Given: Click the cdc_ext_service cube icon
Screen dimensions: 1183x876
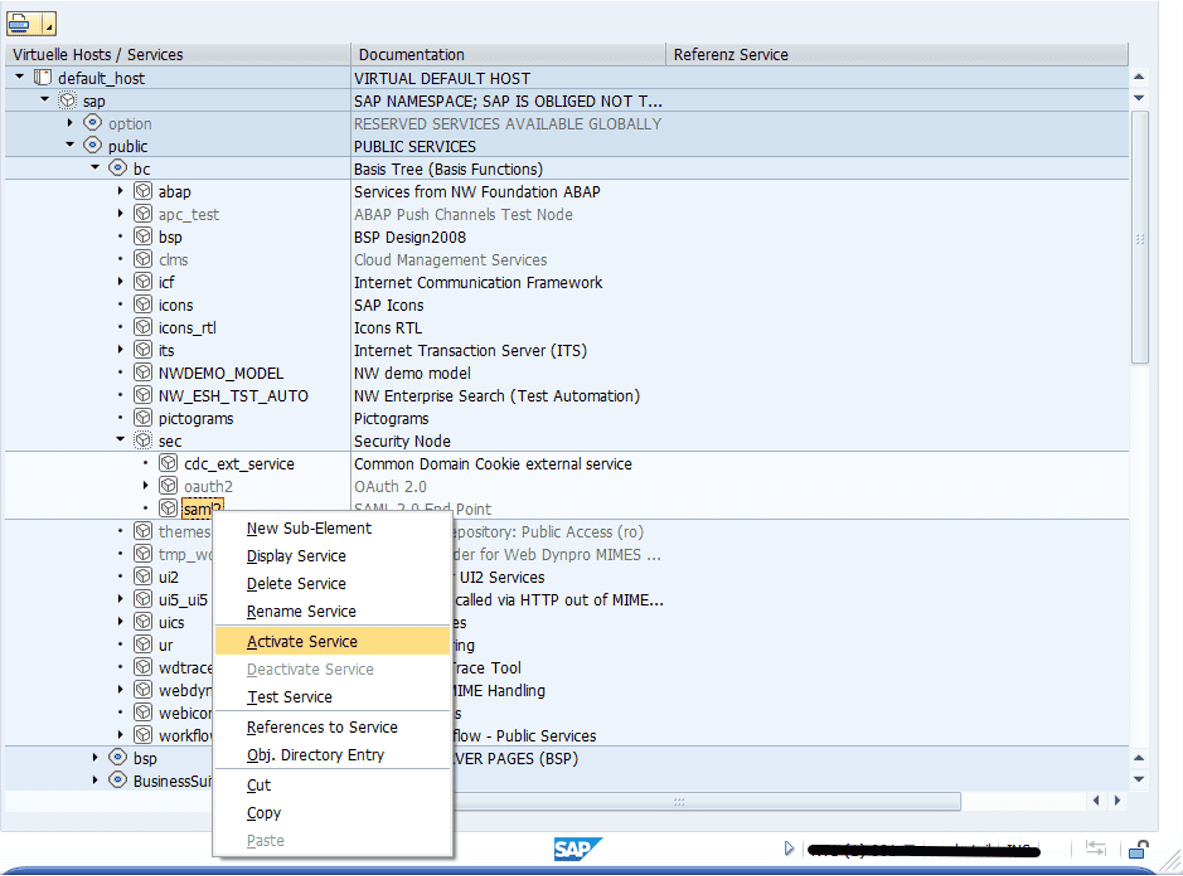Looking at the screenshot, I should pyautogui.click(x=168, y=463).
